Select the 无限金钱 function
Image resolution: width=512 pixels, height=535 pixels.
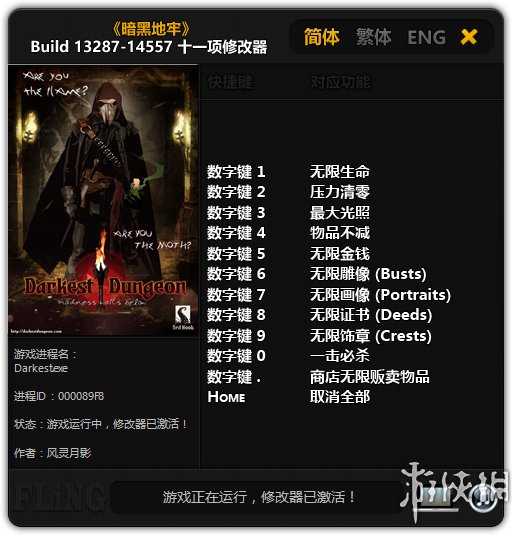click(340, 254)
